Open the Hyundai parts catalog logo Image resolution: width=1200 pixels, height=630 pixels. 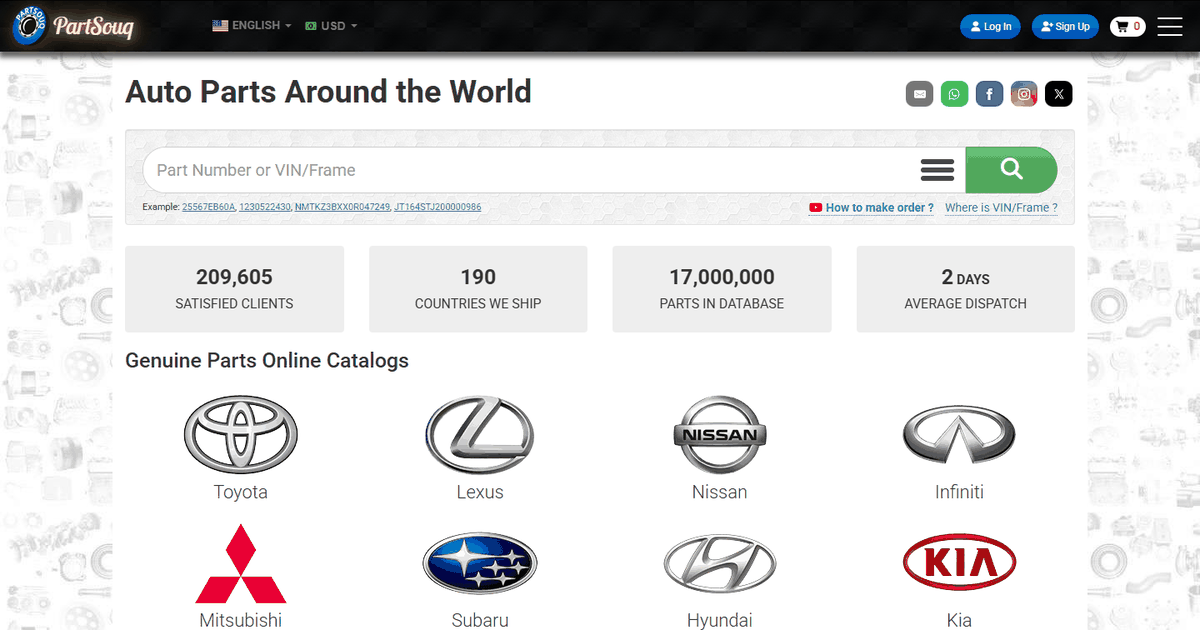tap(720, 563)
